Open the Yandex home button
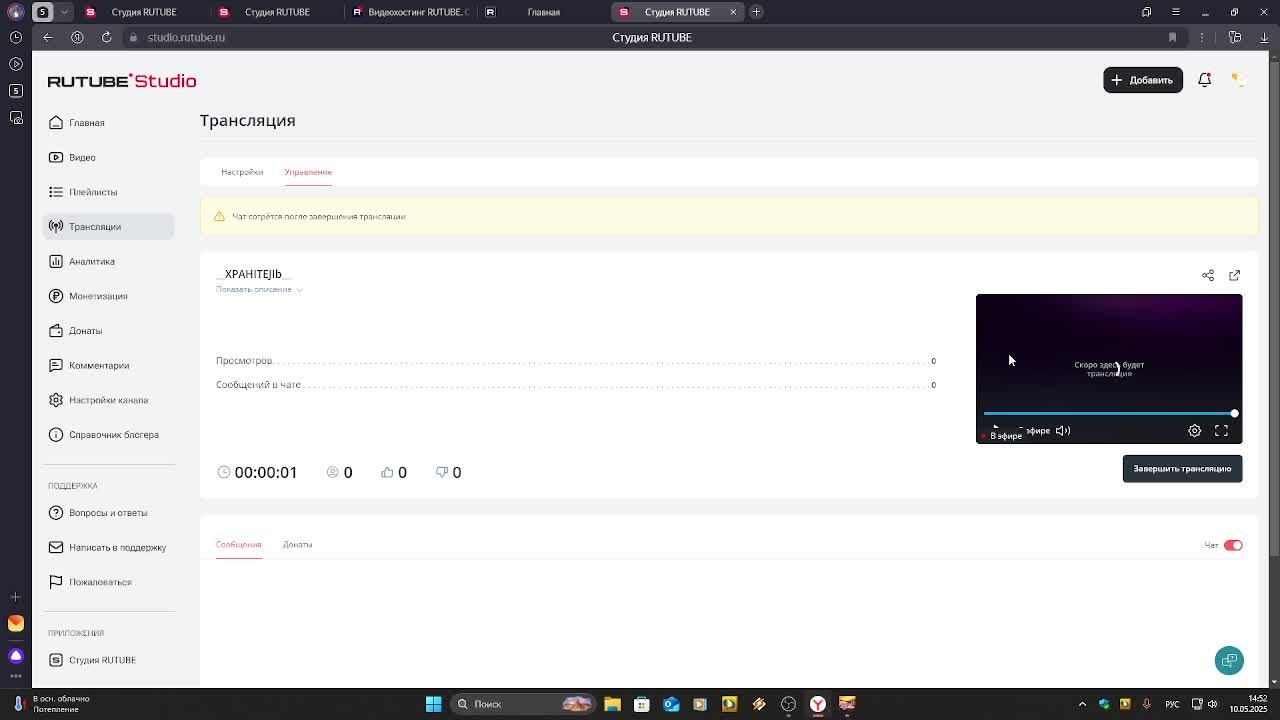 [77, 37]
